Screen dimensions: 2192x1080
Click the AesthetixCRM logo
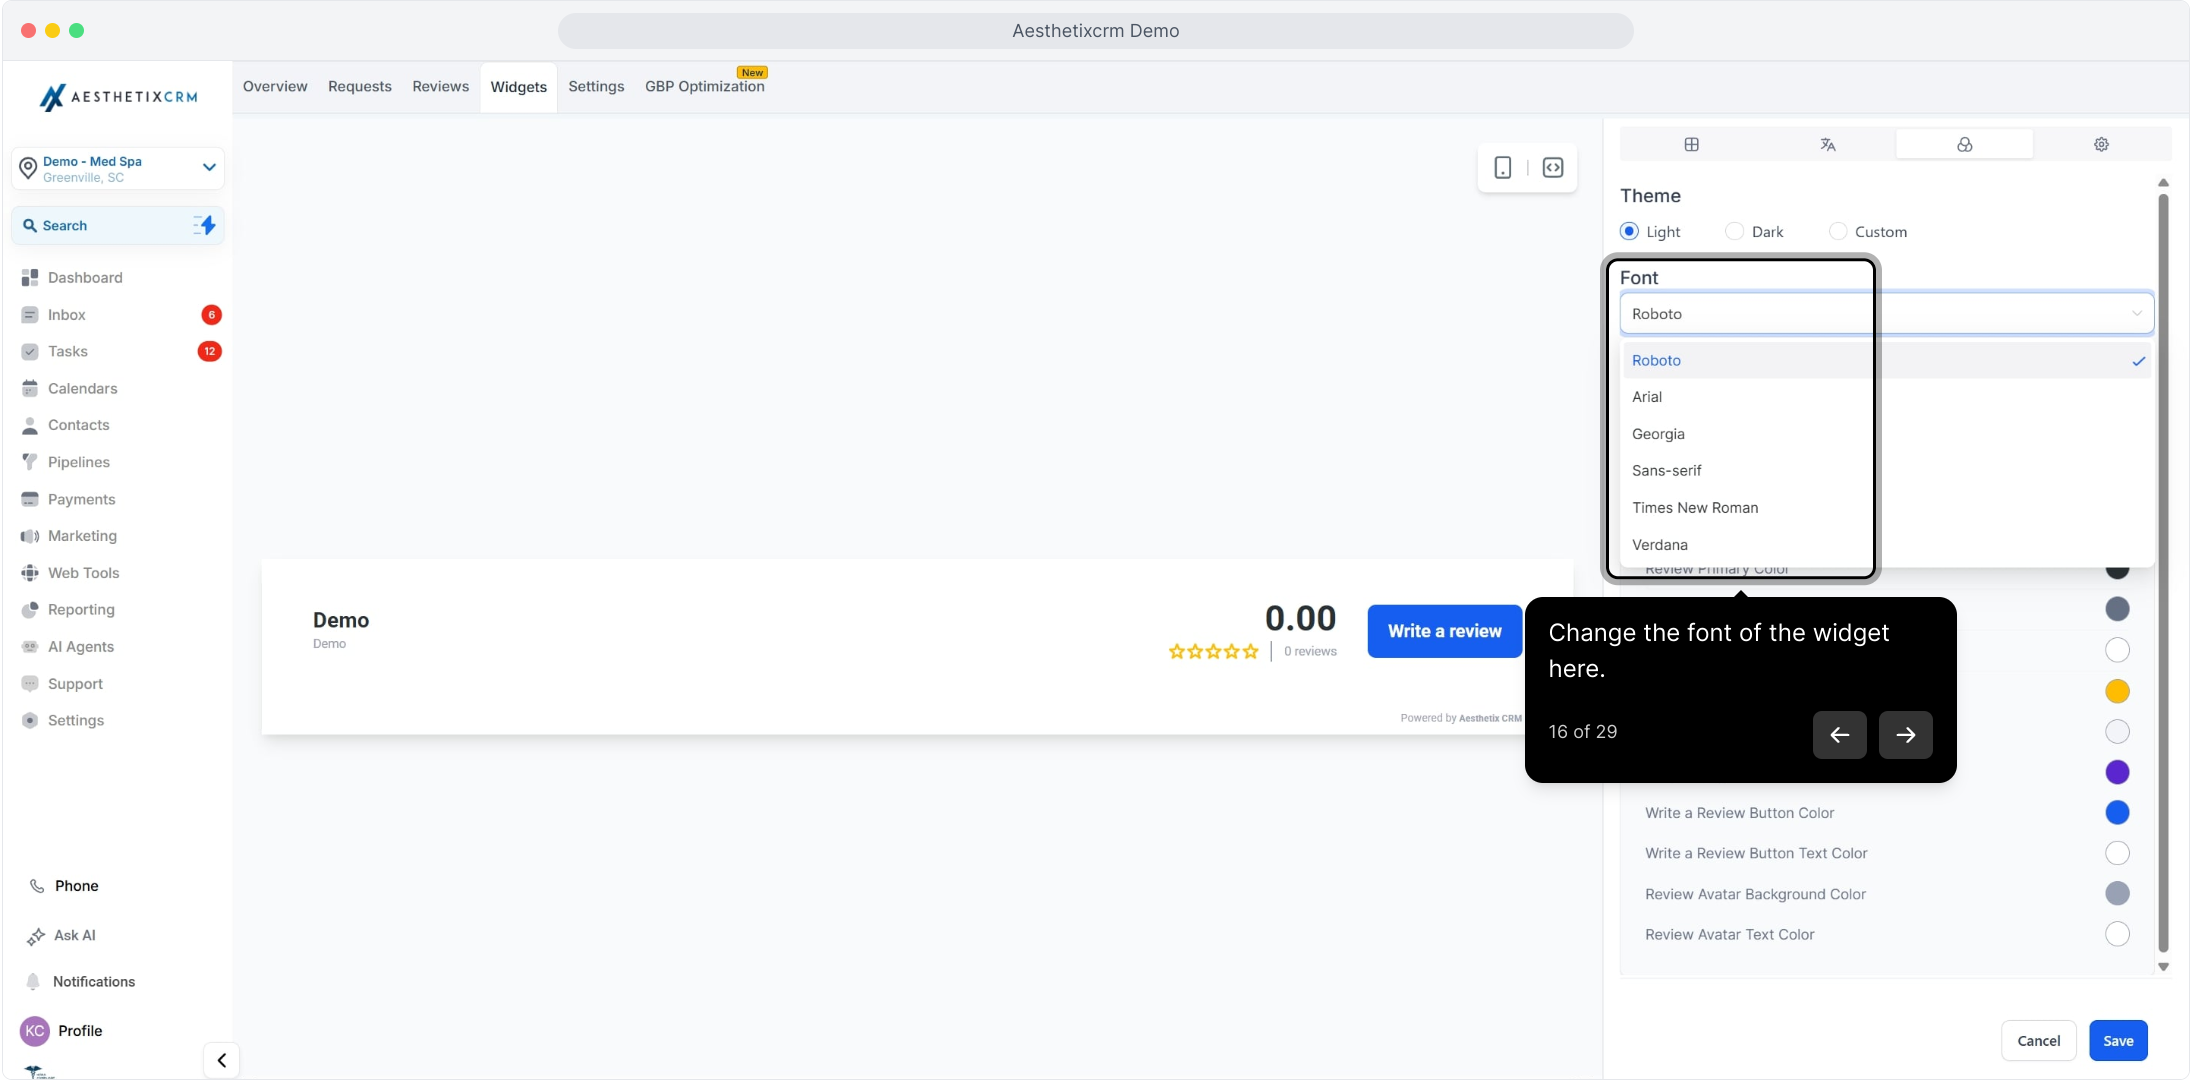click(x=118, y=97)
